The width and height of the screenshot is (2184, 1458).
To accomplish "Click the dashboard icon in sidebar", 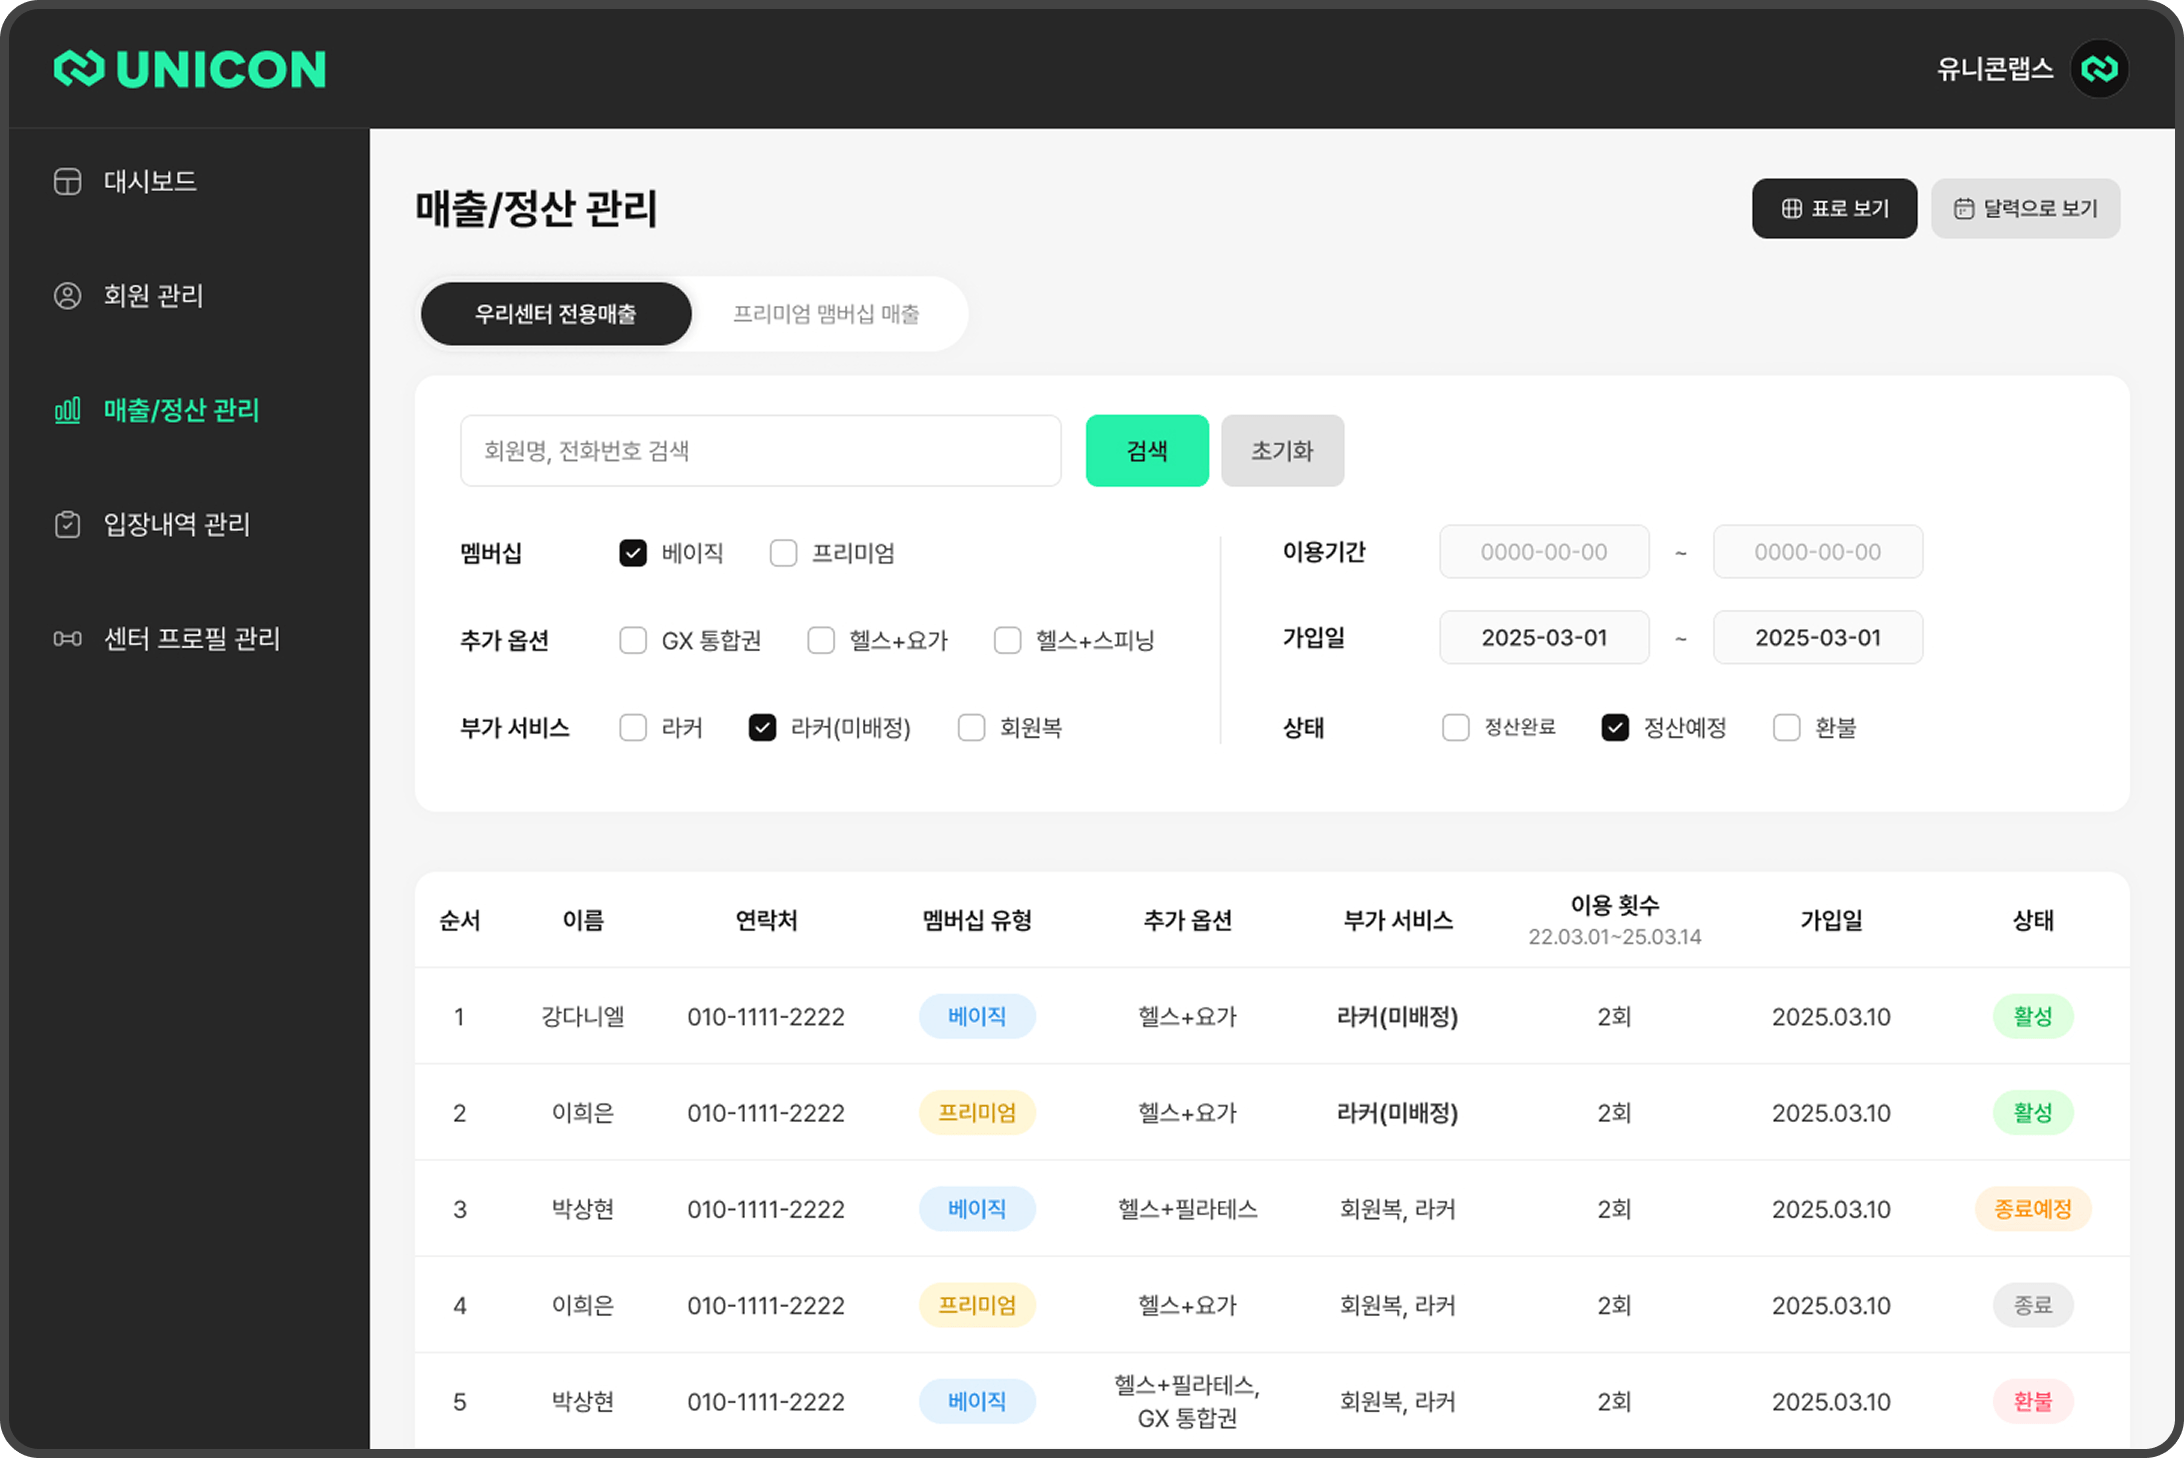I will coord(67,182).
